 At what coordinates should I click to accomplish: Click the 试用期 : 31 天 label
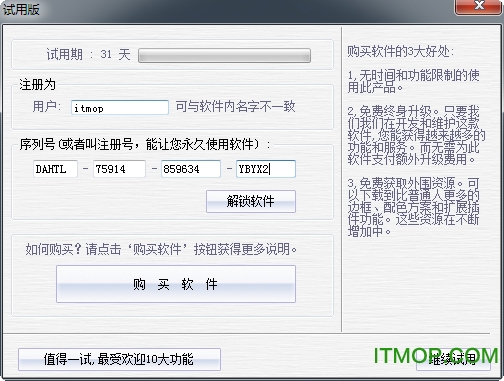tap(88, 54)
